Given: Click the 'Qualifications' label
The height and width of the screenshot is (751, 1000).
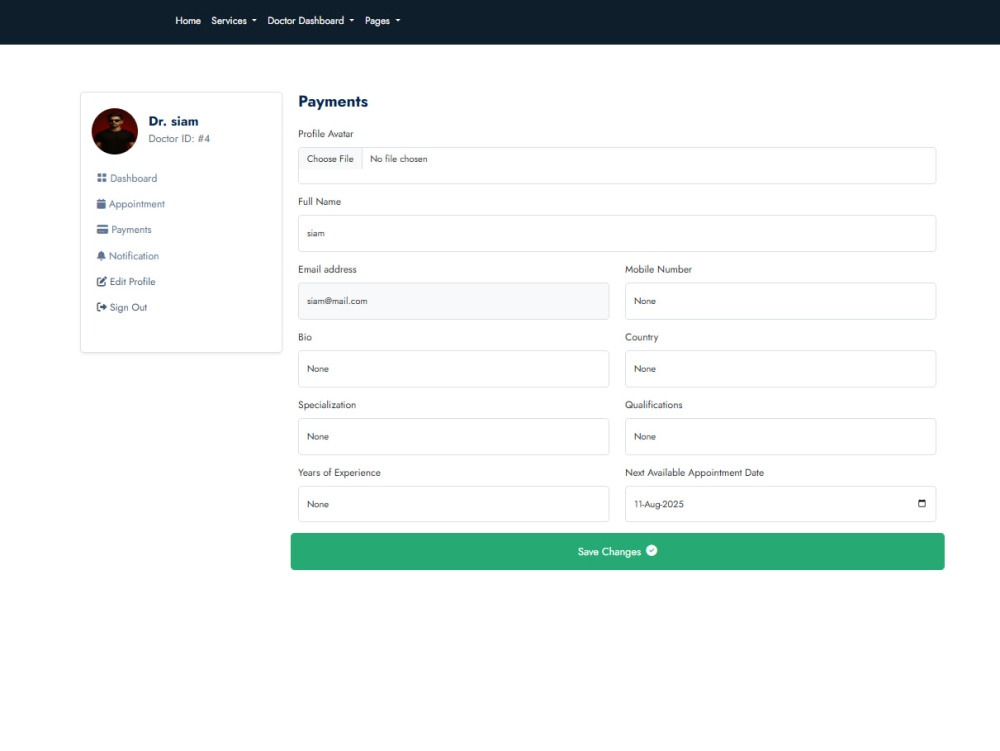Looking at the screenshot, I should 654,405.
